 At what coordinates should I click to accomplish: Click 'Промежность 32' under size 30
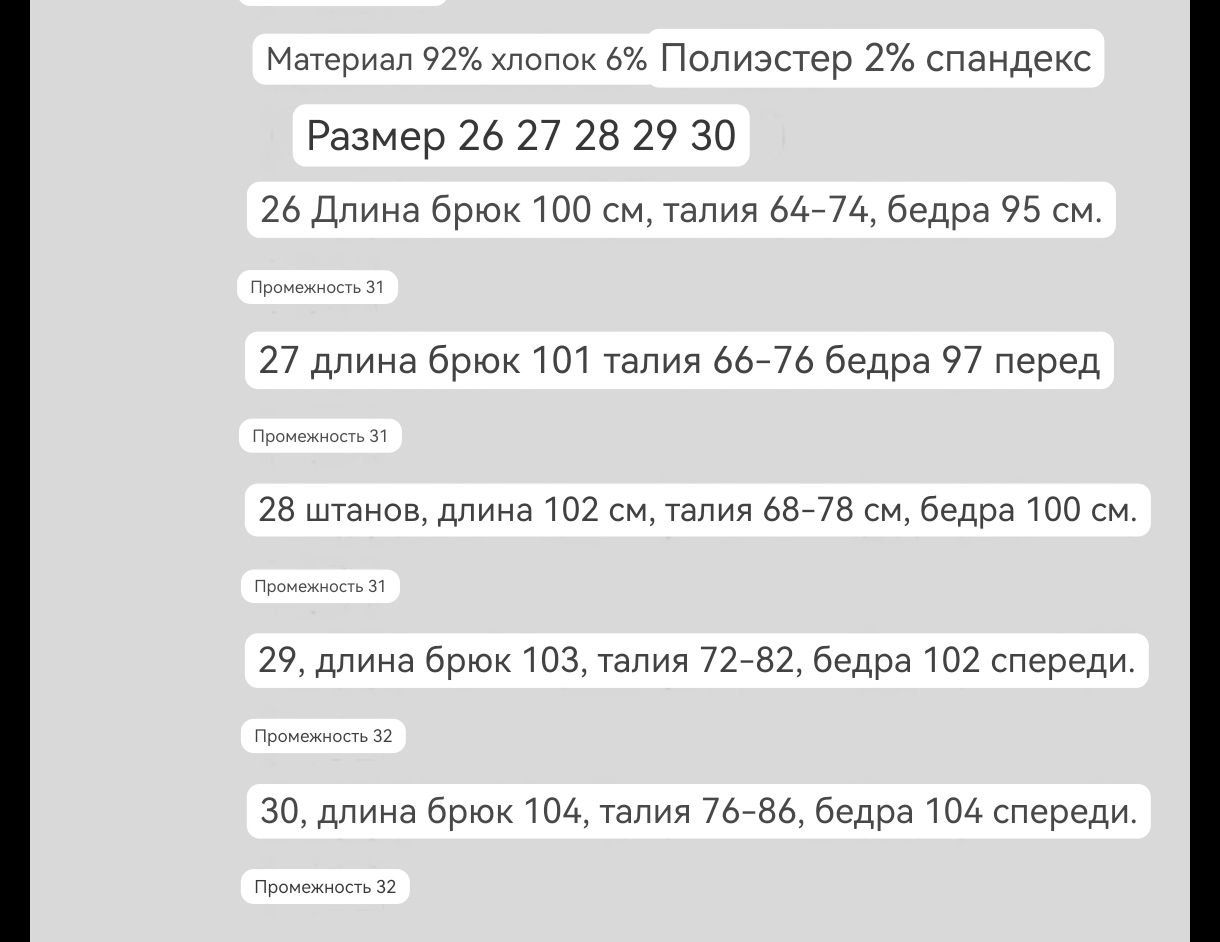(x=325, y=887)
